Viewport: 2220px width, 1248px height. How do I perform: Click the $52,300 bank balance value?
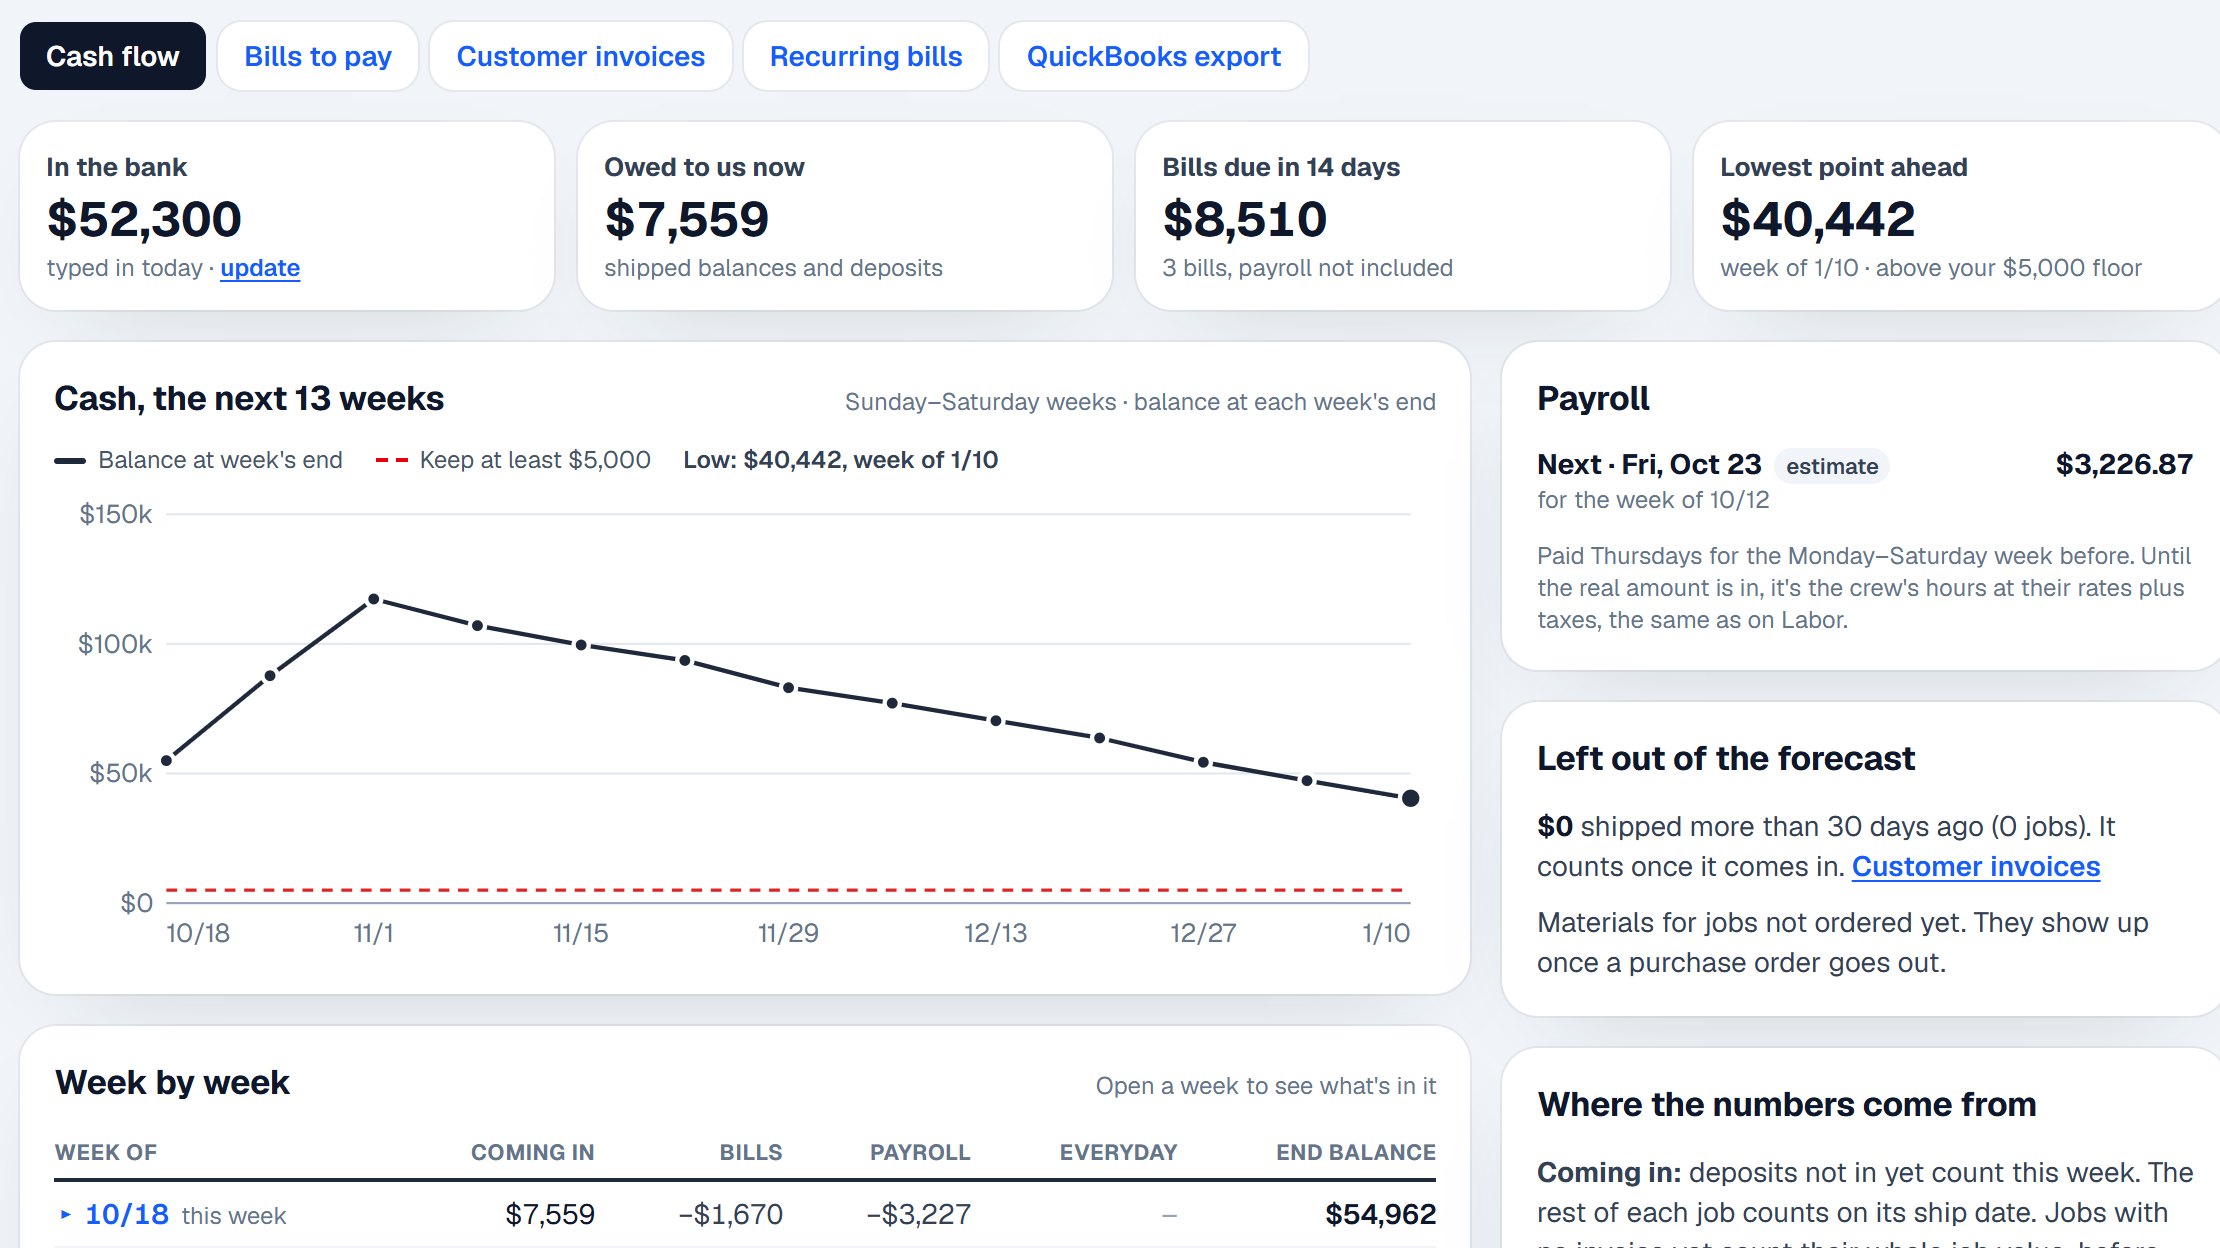144,219
